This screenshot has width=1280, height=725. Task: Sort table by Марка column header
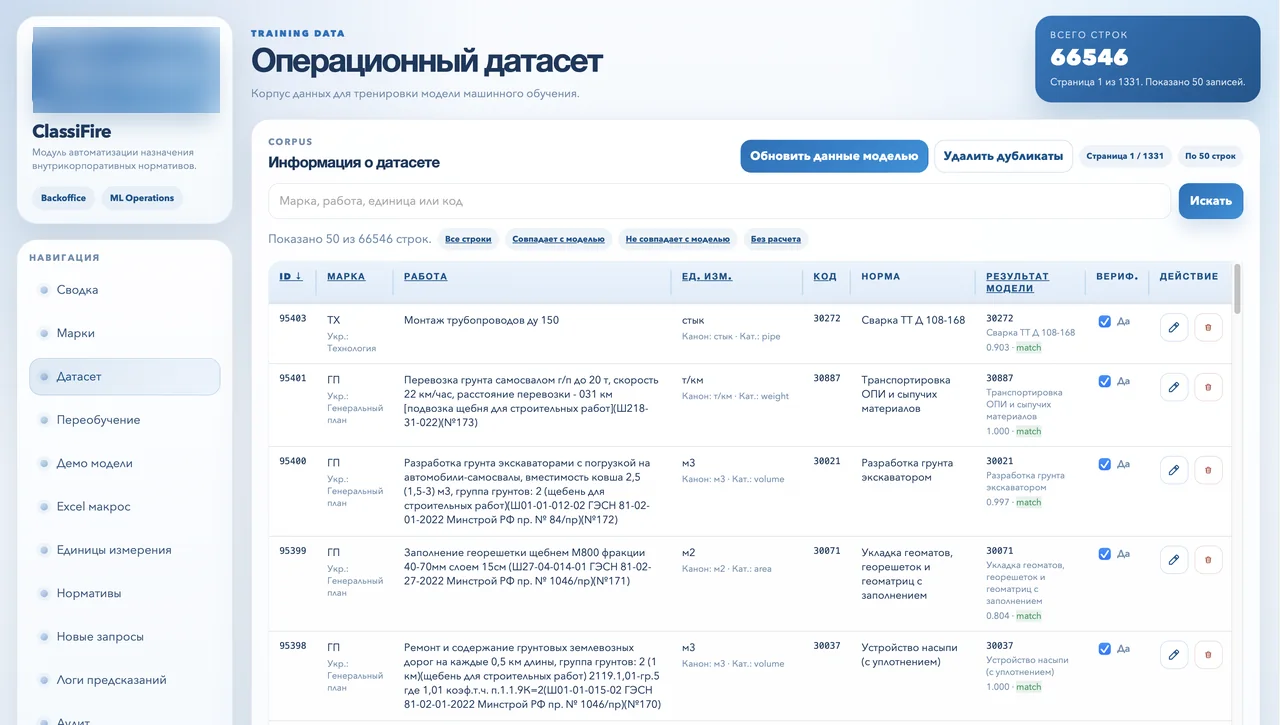coord(346,277)
